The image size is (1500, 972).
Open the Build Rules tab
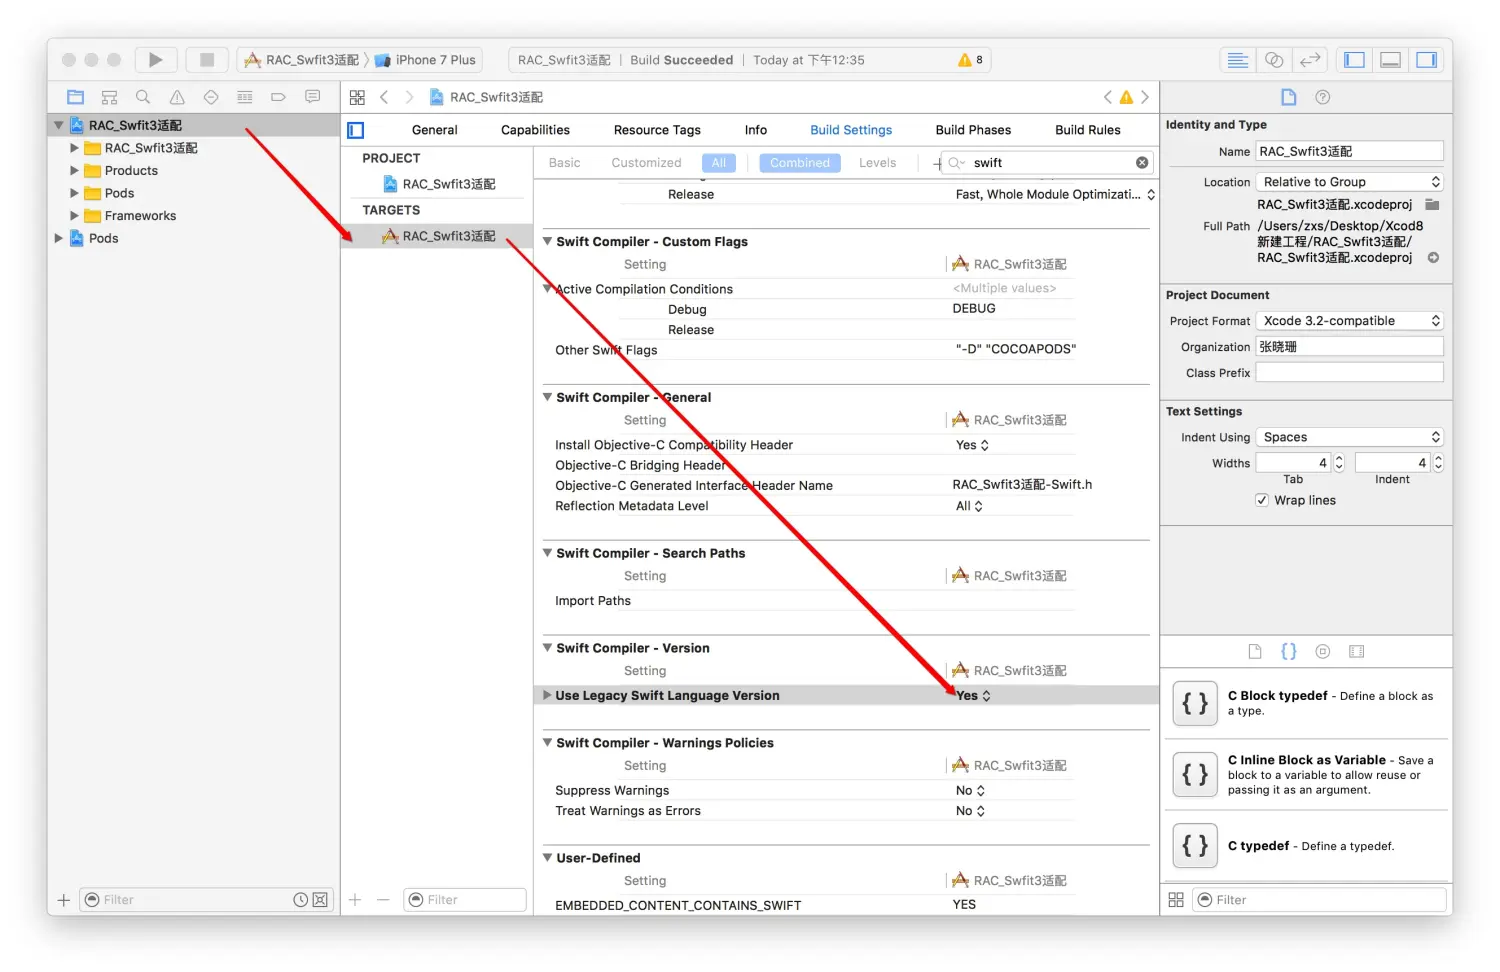tap(1088, 130)
